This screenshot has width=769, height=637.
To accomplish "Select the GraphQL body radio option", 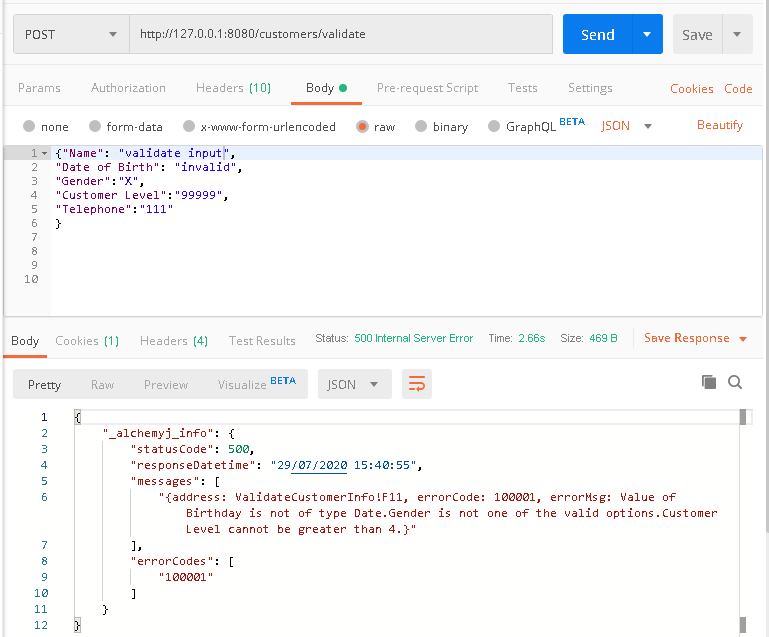I will click(494, 127).
